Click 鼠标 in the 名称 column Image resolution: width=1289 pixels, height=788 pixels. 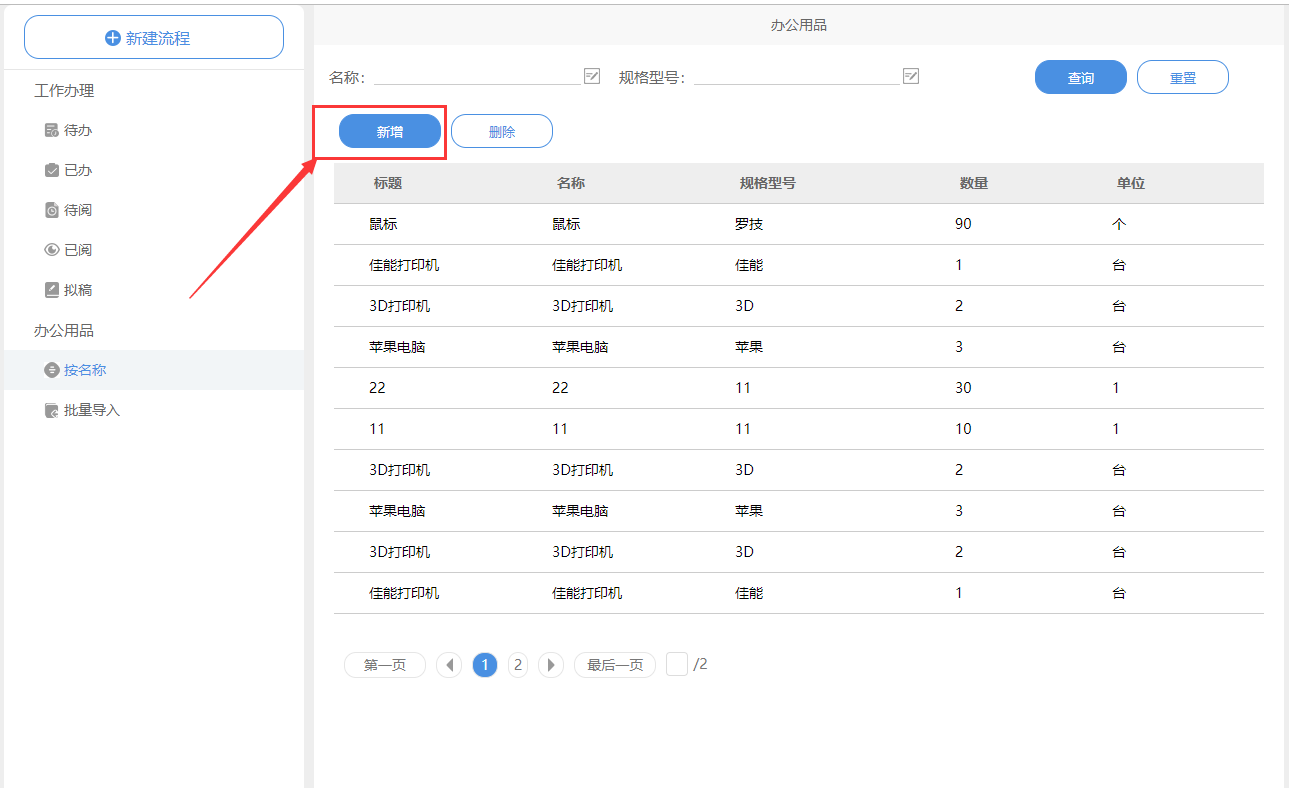tap(566, 224)
